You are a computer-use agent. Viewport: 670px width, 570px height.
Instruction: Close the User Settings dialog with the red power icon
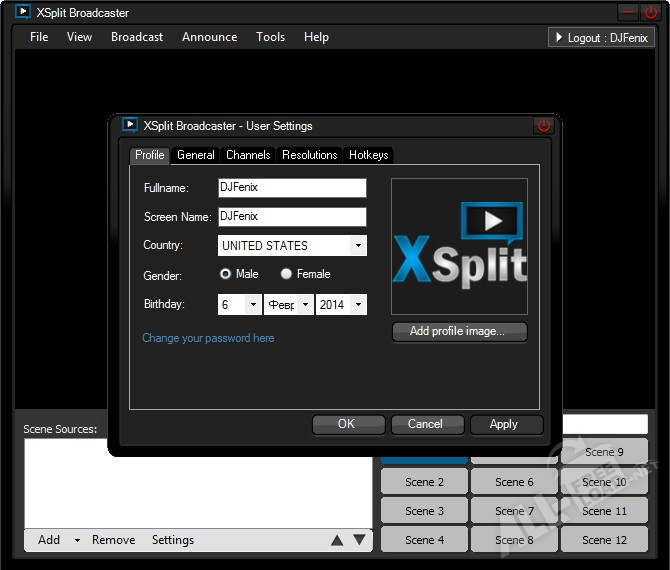(544, 126)
